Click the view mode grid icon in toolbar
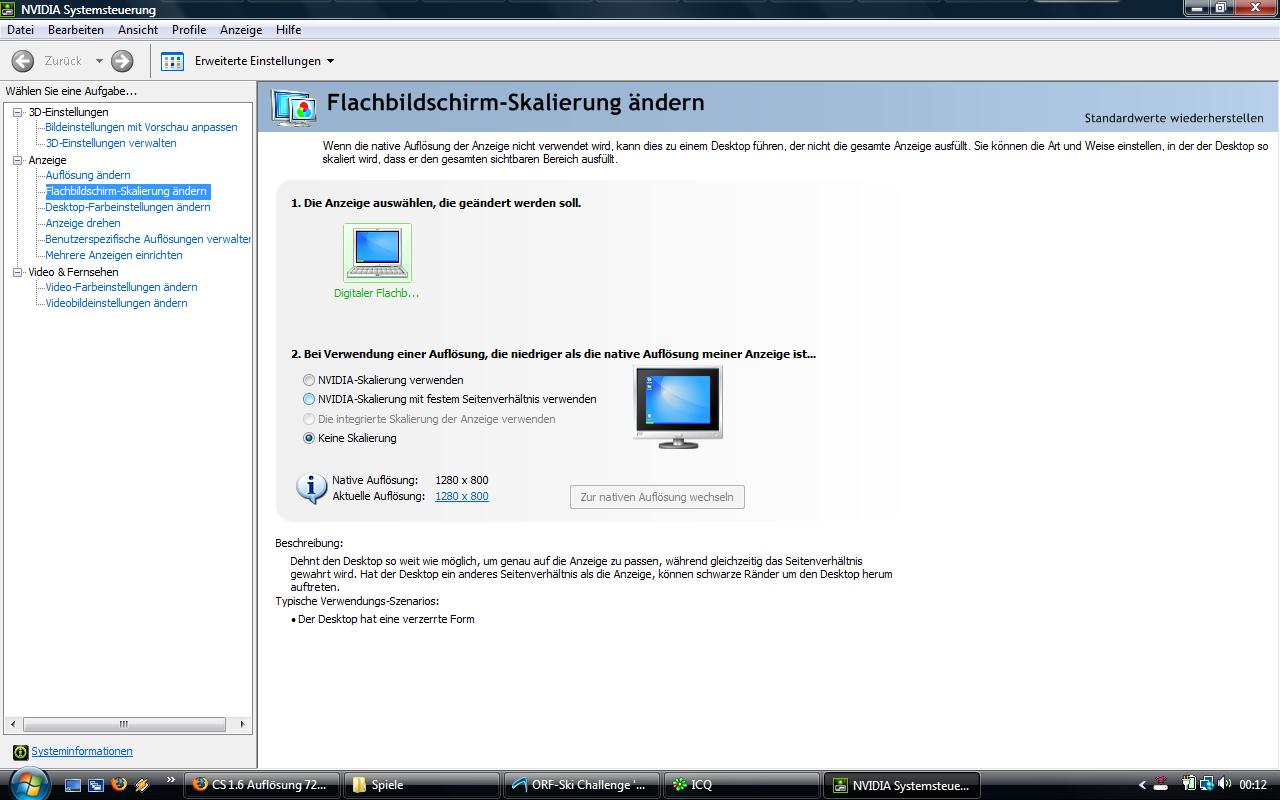Image resolution: width=1280 pixels, height=800 pixels. 172,61
